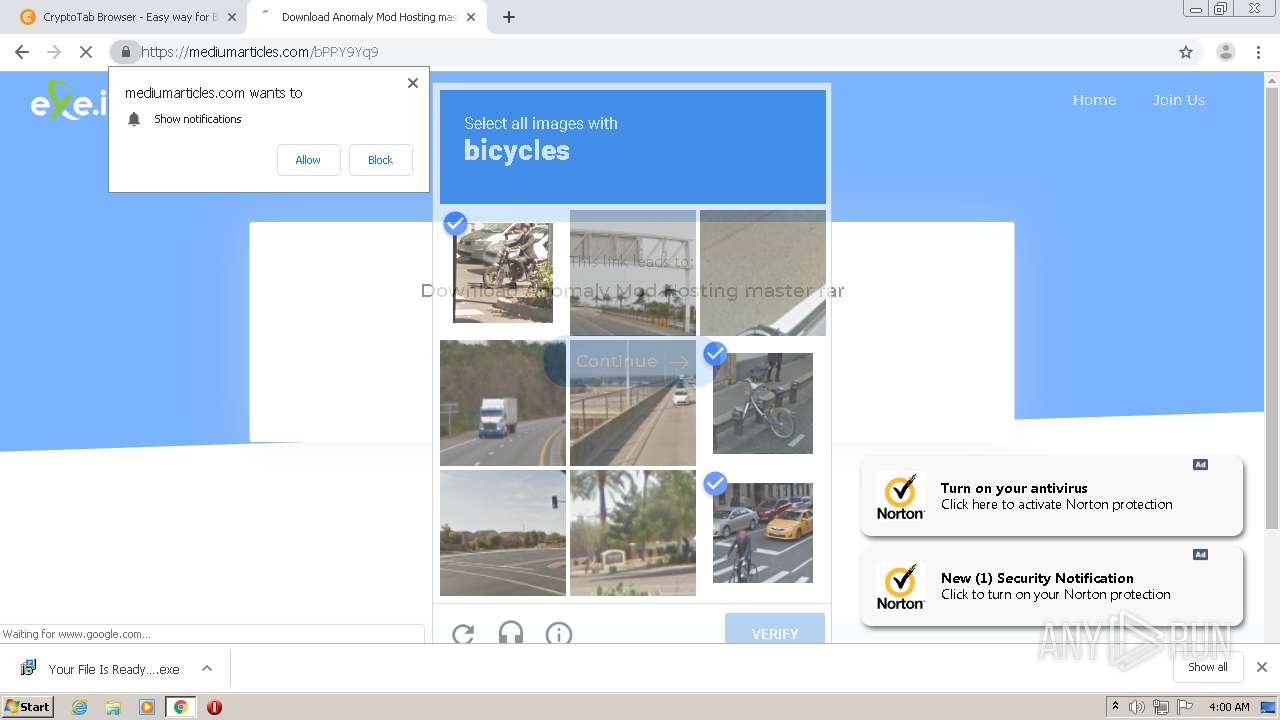
Task: Select the overhead highway sign captcha tile
Action: point(633,272)
